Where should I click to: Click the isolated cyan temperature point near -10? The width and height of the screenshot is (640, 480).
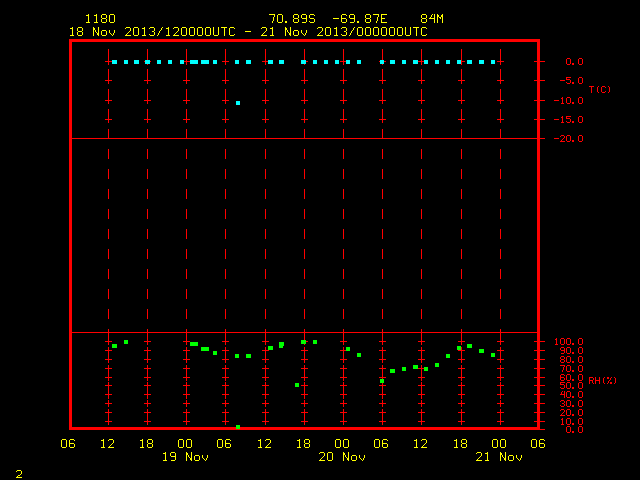tap(238, 103)
